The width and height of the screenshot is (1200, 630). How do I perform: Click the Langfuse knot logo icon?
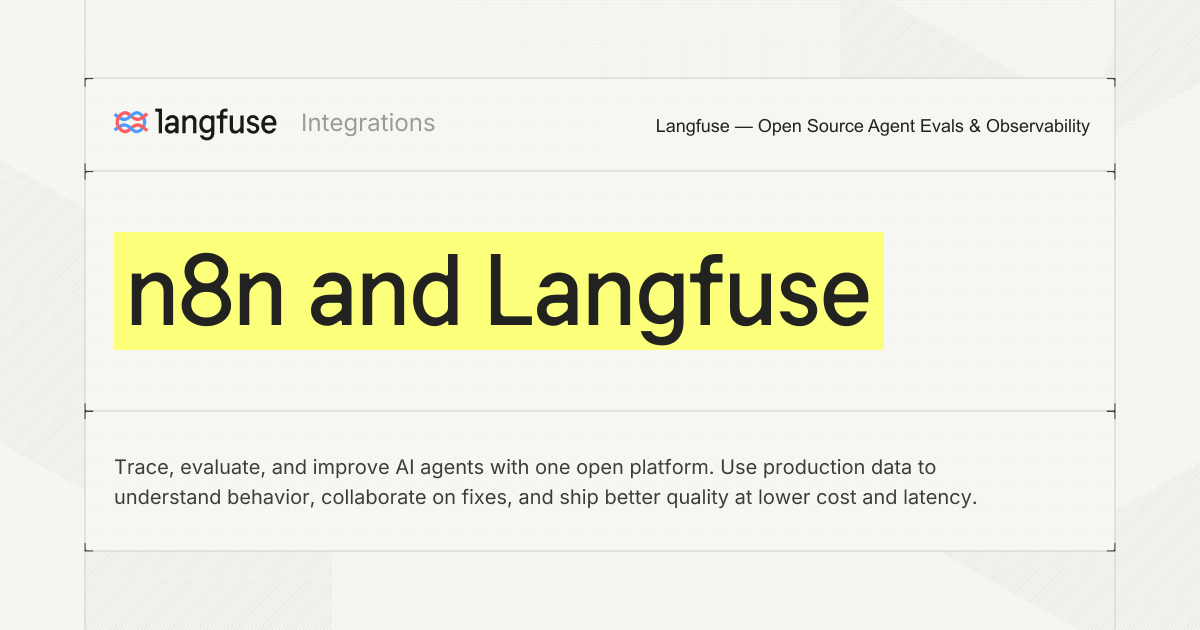tap(131, 123)
